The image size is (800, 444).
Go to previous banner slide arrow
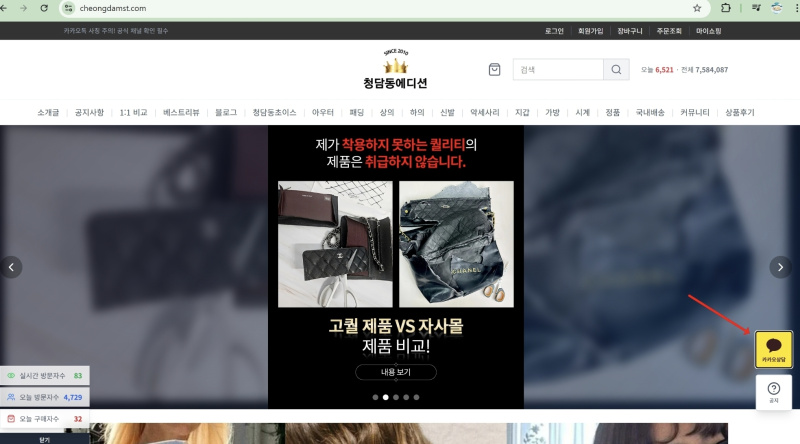point(11,267)
